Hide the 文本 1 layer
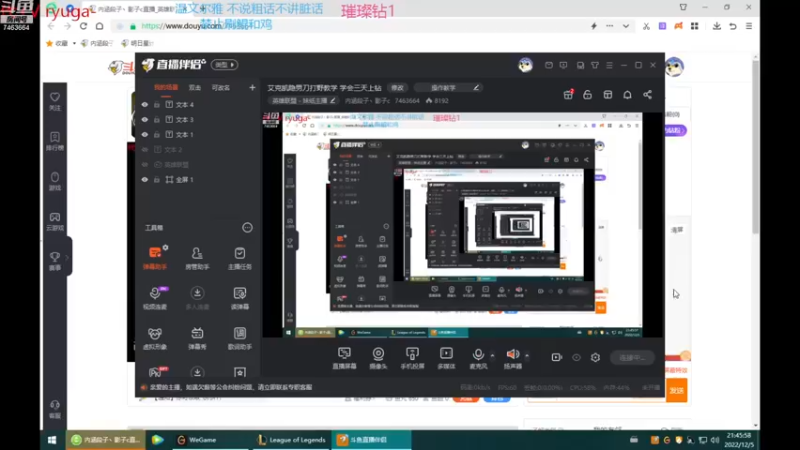 click(x=145, y=135)
